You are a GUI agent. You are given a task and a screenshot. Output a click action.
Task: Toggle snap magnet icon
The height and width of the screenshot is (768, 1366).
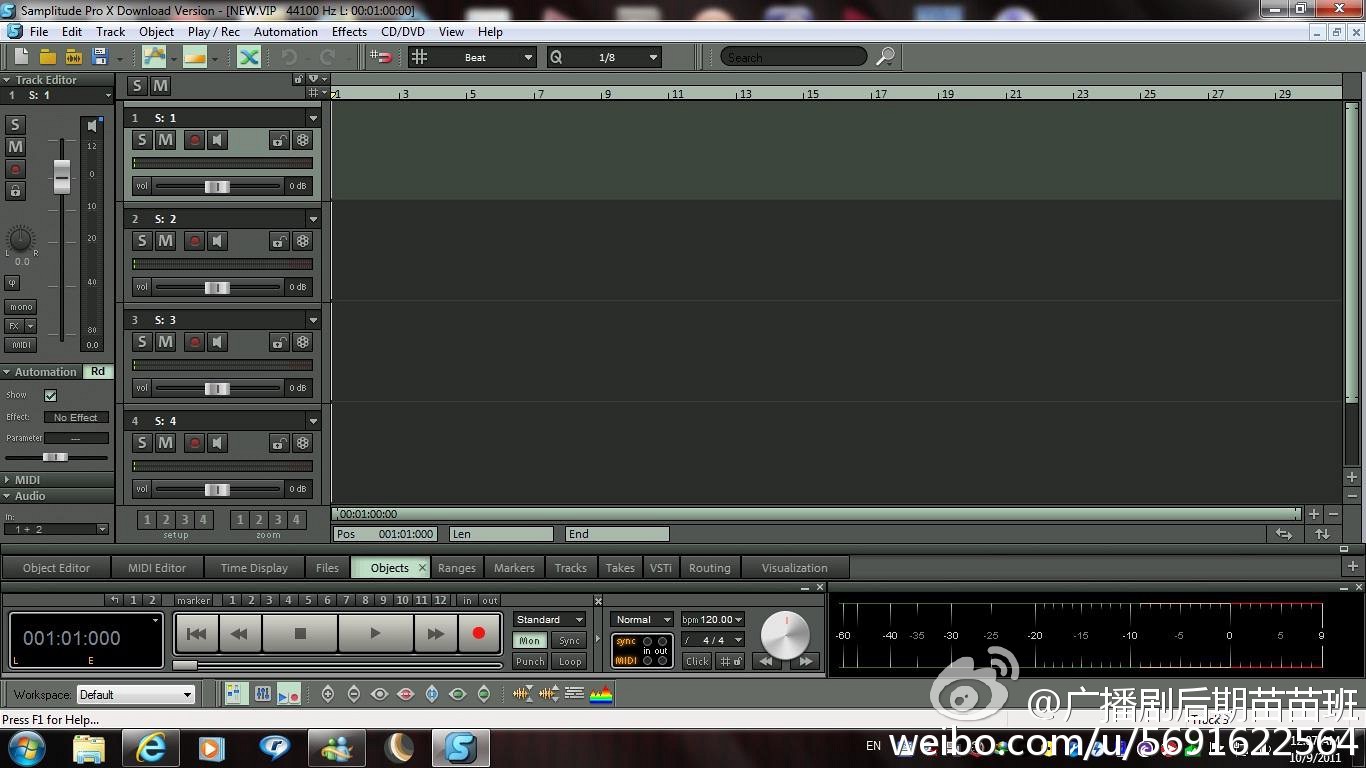coord(381,57)
